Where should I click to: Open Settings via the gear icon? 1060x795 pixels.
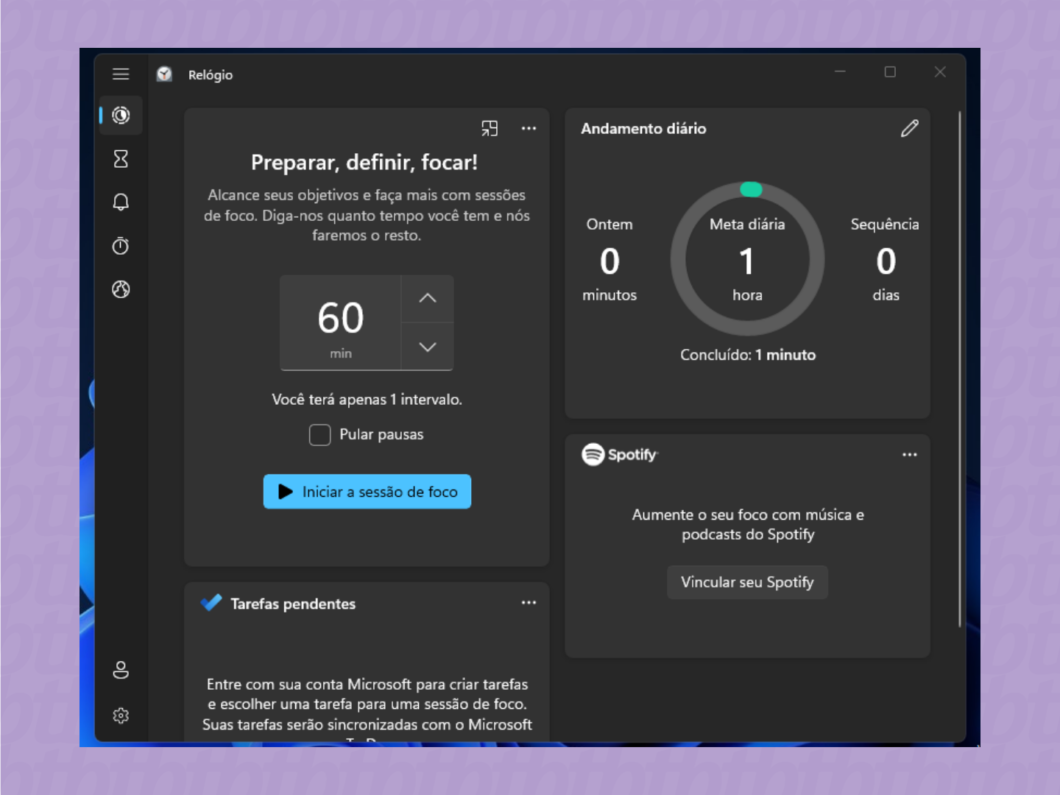tap(120, 715)
